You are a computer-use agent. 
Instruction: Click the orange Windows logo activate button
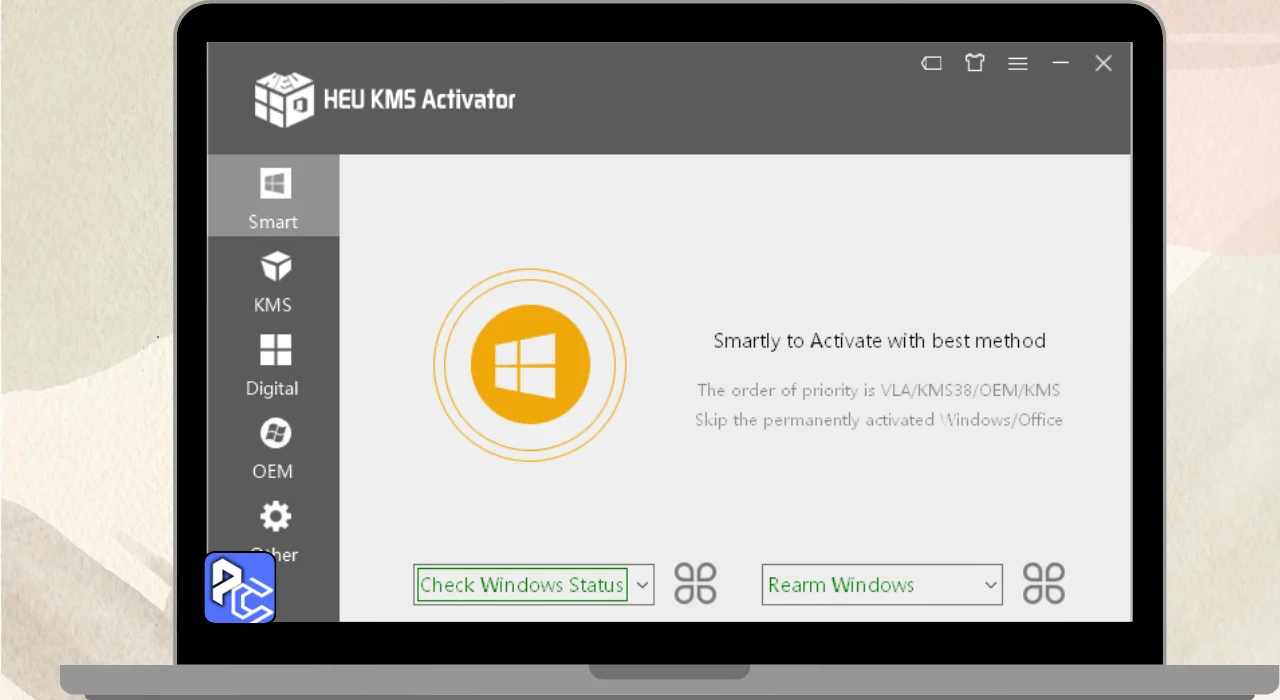530,365
